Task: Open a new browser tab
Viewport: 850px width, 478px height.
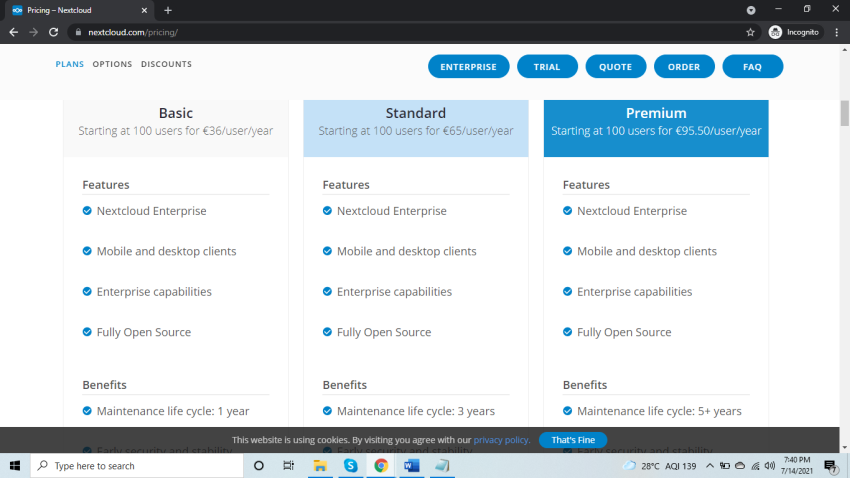Action: (168, 10)
